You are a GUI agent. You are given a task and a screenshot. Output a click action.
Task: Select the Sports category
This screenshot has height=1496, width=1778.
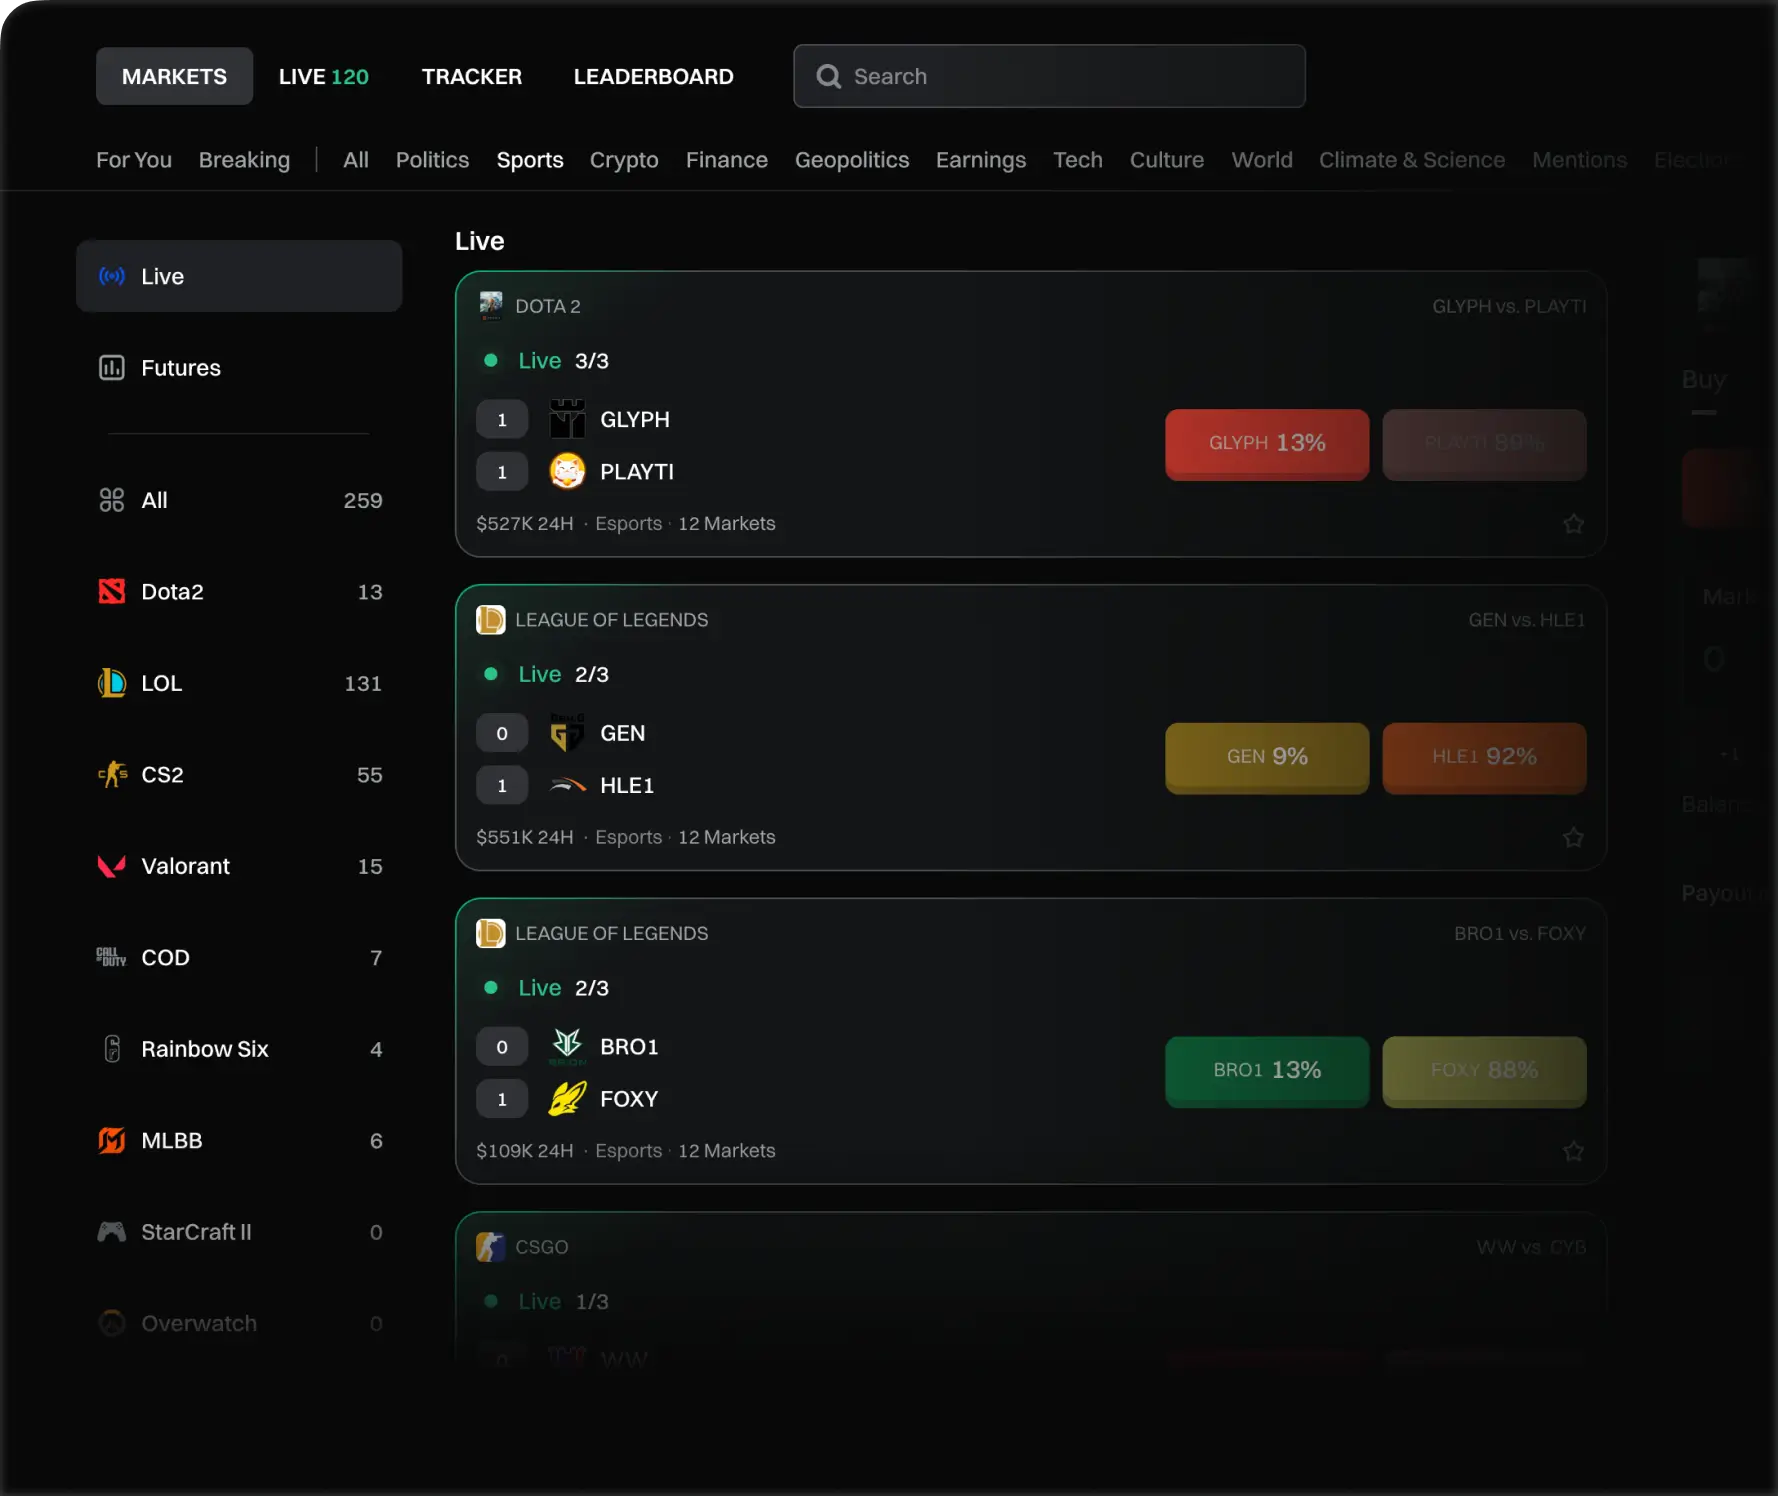pyautogui.click(x=530, y=160)
